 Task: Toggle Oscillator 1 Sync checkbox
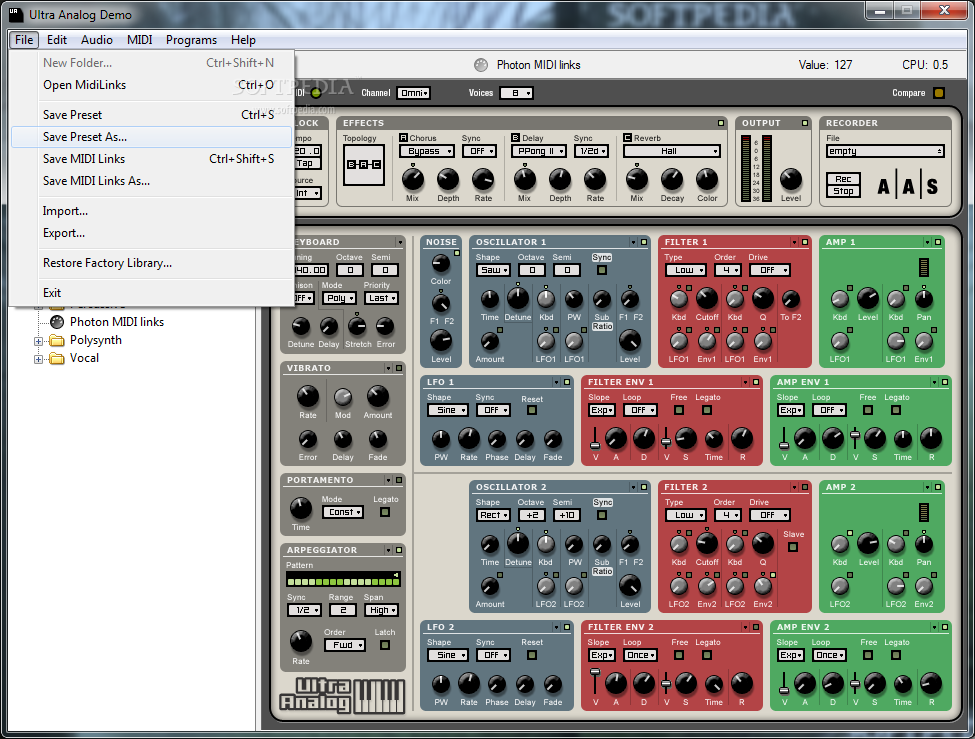pos(601,270)
